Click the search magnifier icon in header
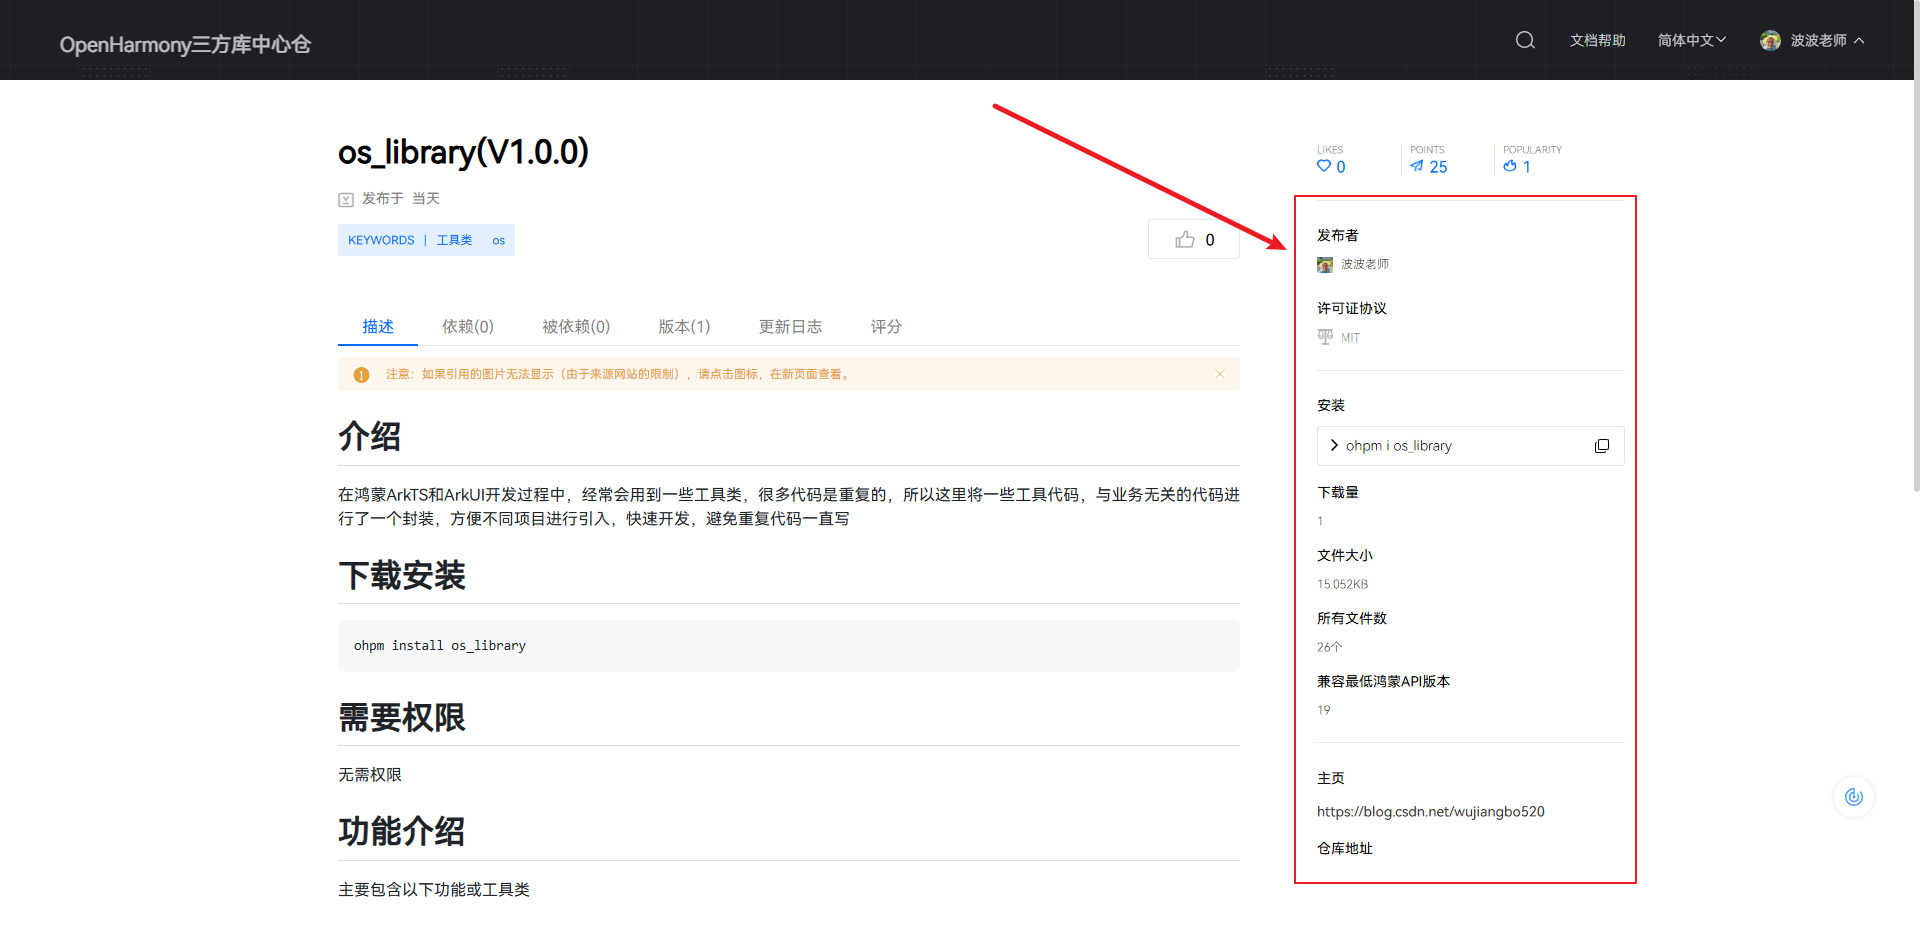Viewport: 1920px width, 929px height. [1525, 40]
